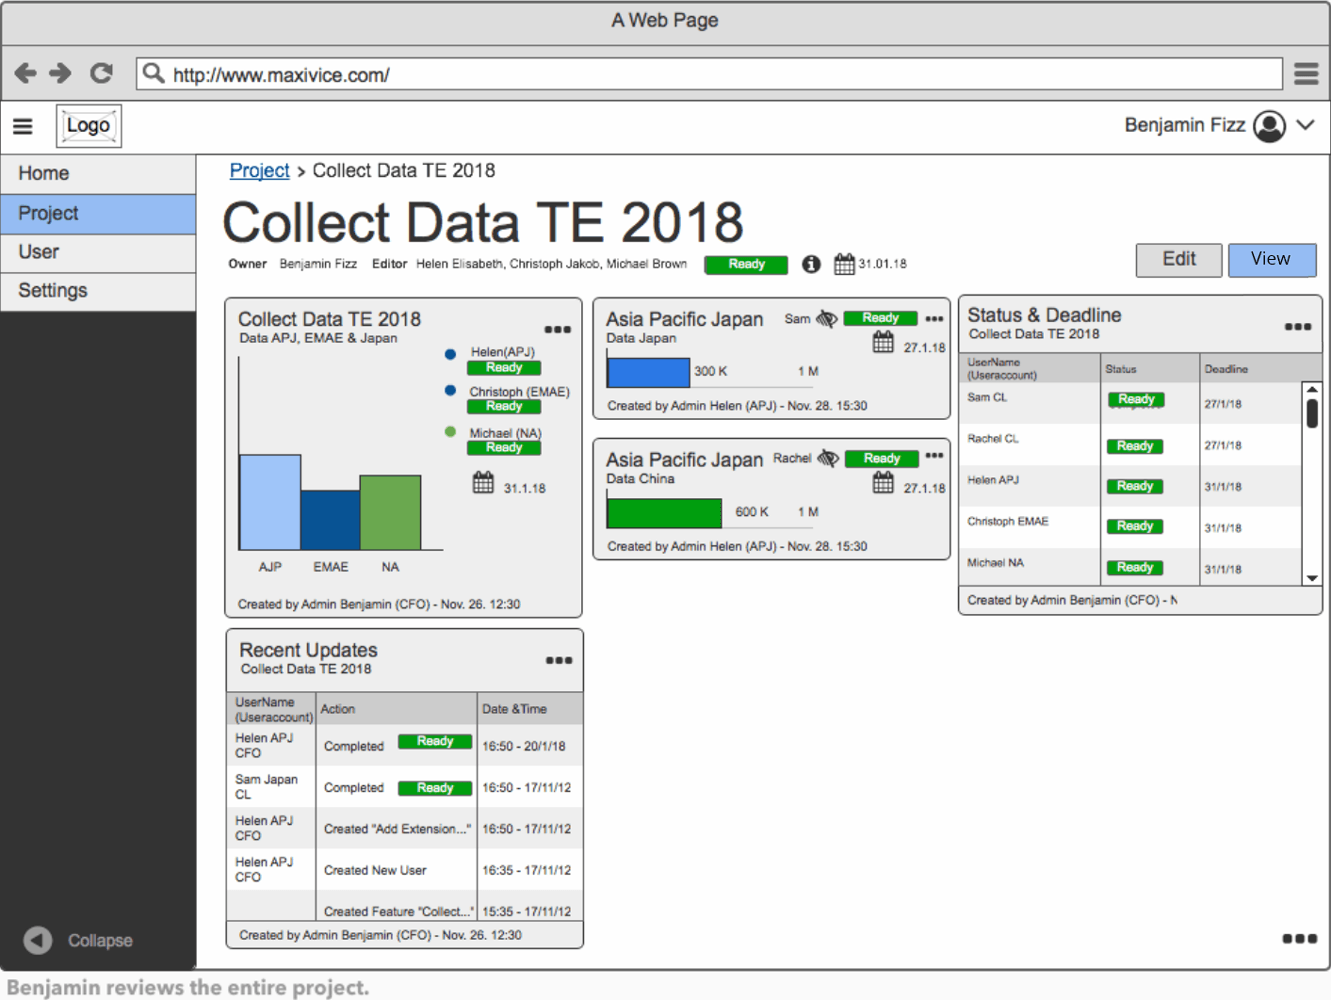Open calendar in Data Japan card

coord(883,343)
